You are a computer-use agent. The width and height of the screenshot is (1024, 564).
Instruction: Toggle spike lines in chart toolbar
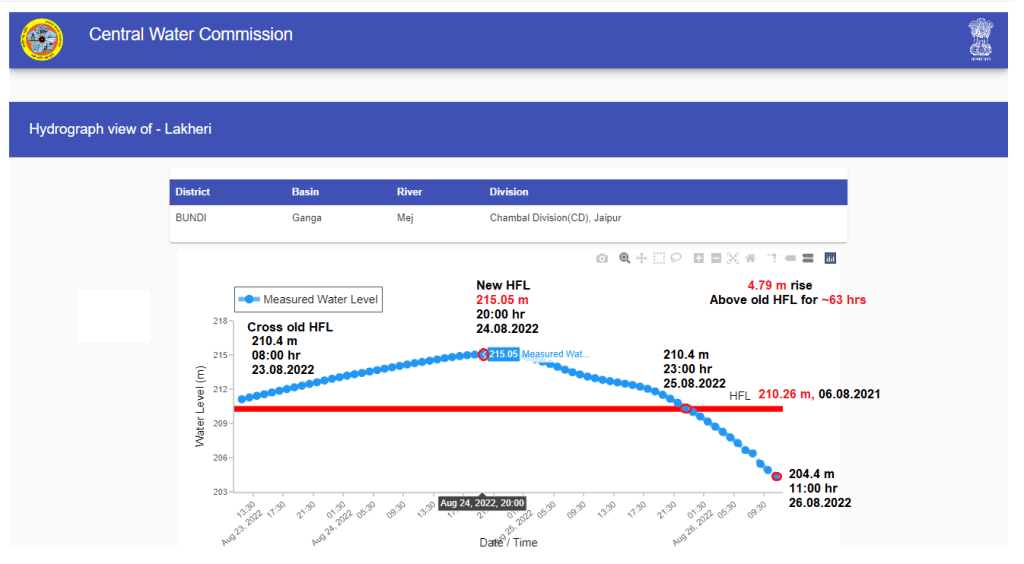click(x=773, y=258)
